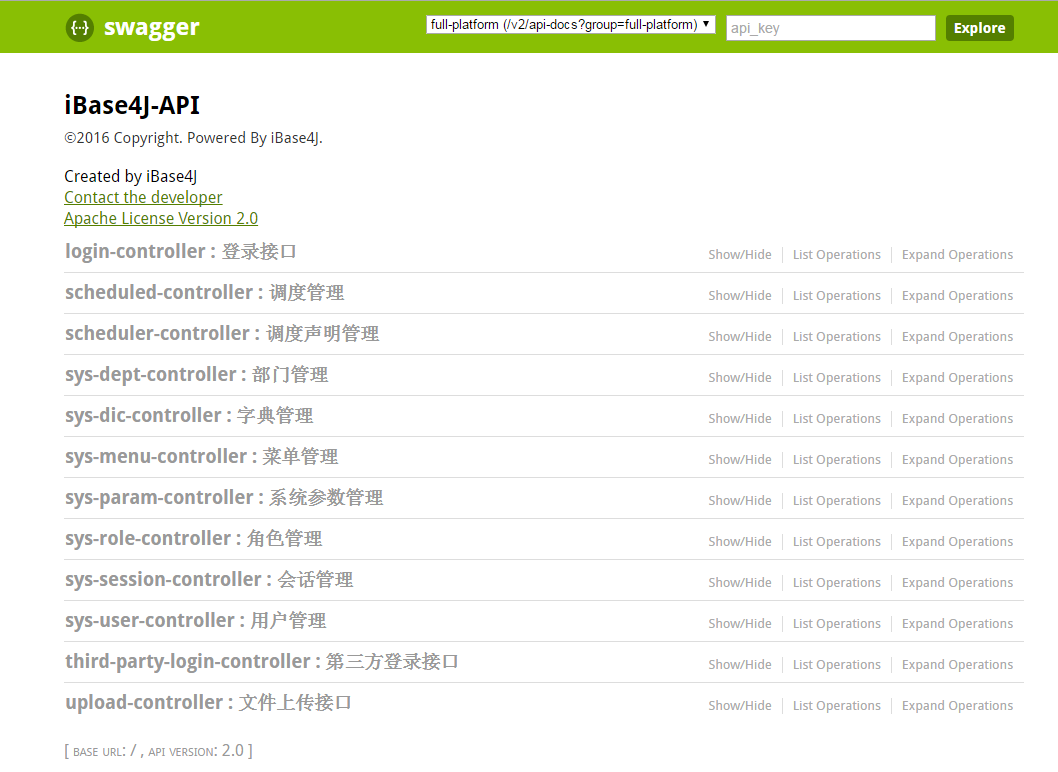Toggle Show/Hide for sys-dept-controller

coord(740,378)
